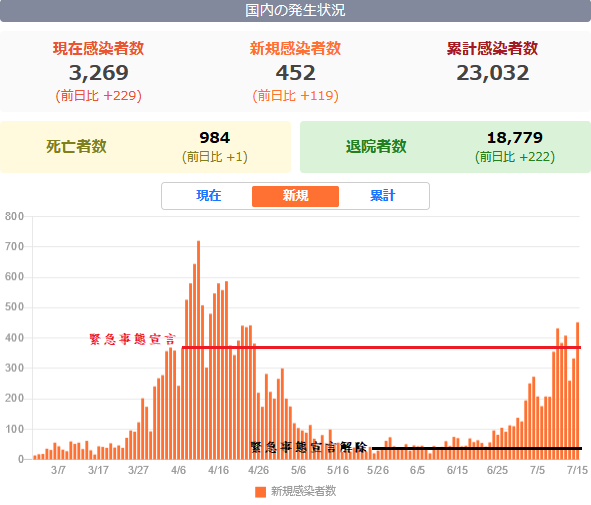Click the 現在感染者数 value 3,269

point(99,73)
